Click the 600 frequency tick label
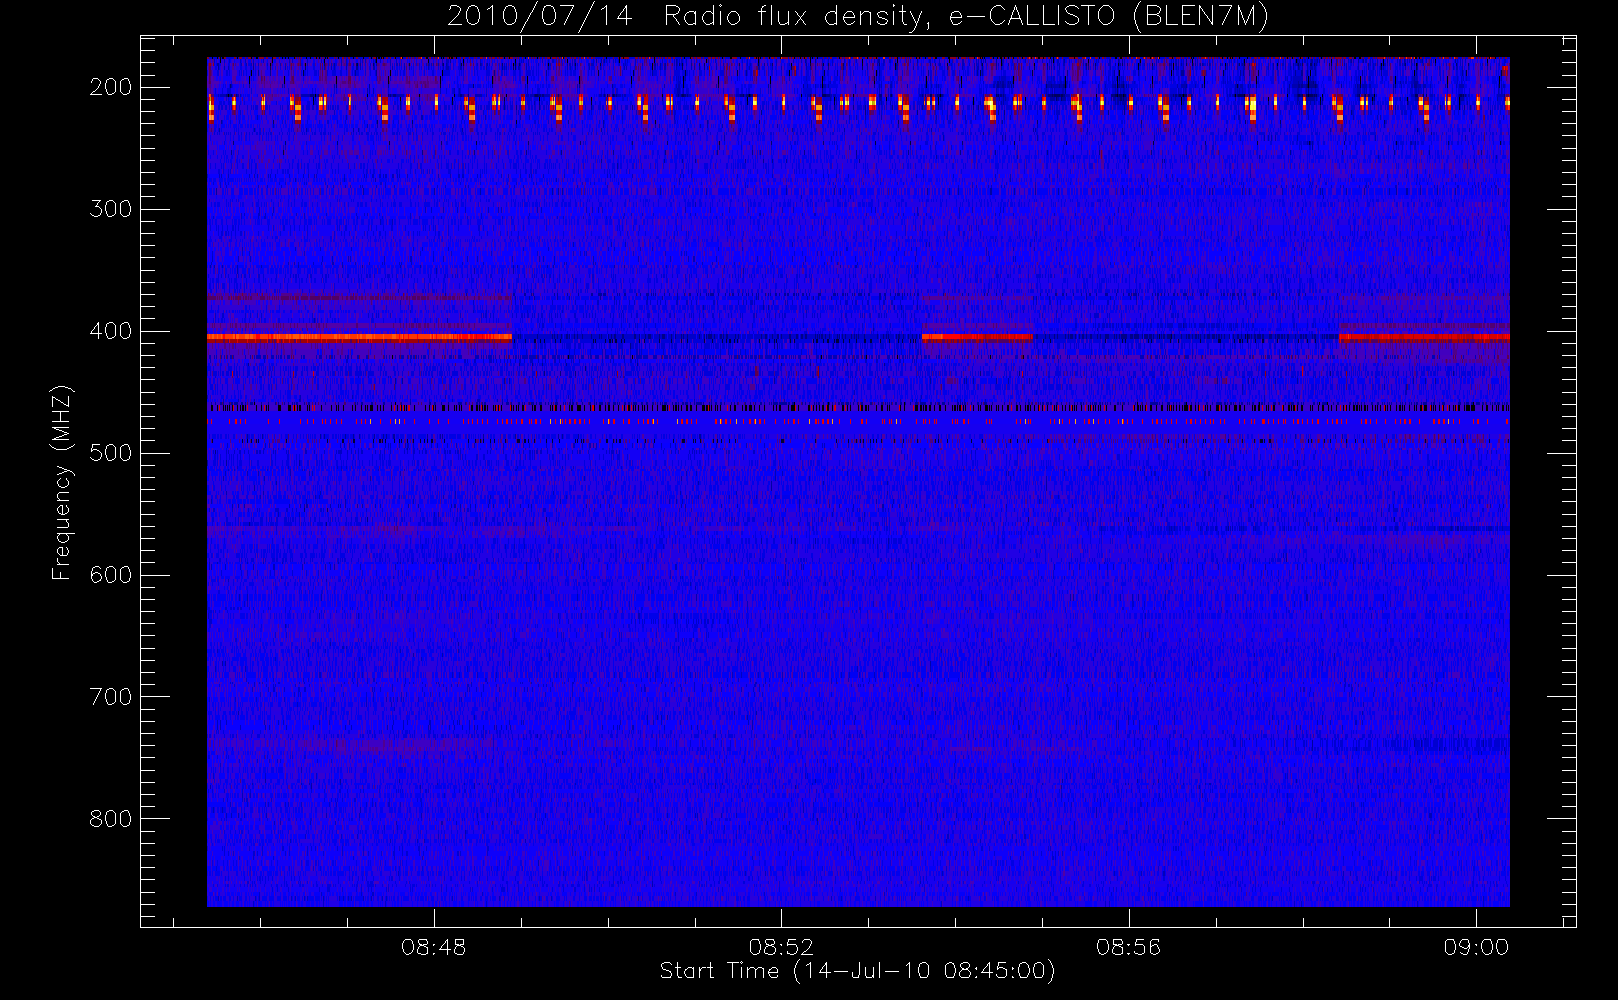Screen dimensions: 1618x1000 pyautogui.click(x=111, y=575)
